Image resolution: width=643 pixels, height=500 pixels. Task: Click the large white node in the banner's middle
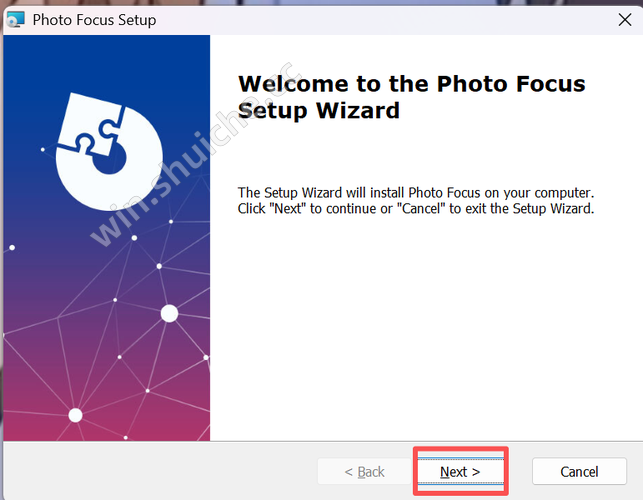point(169,313)
